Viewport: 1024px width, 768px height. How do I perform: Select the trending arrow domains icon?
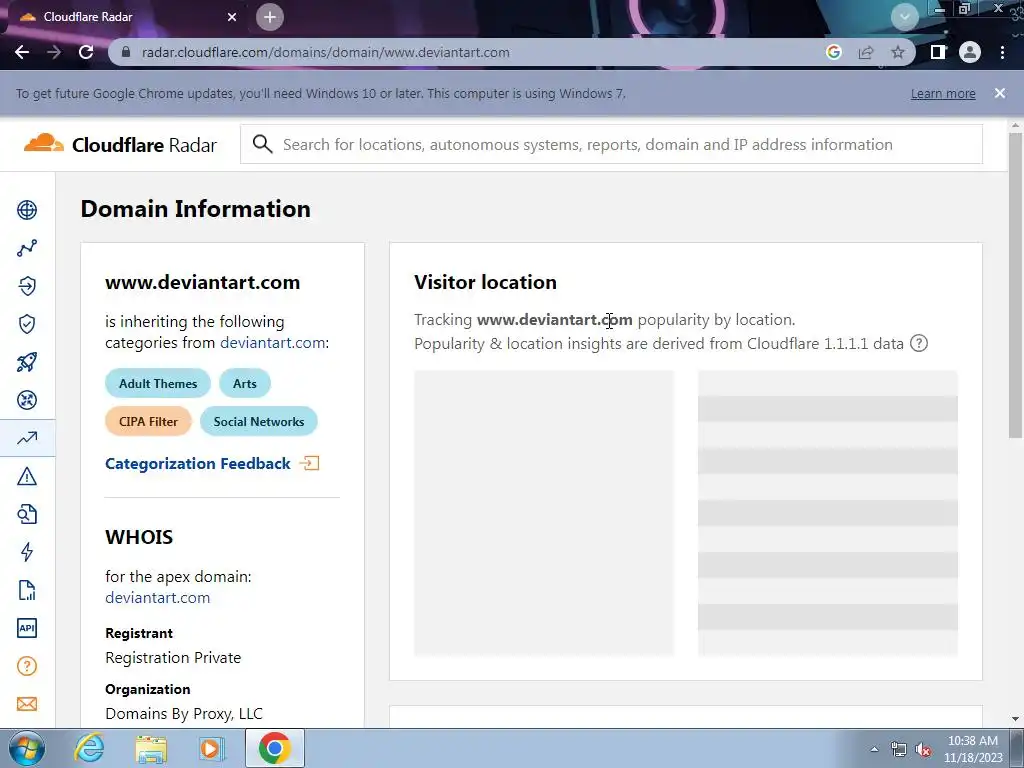[x=27, y=438]
